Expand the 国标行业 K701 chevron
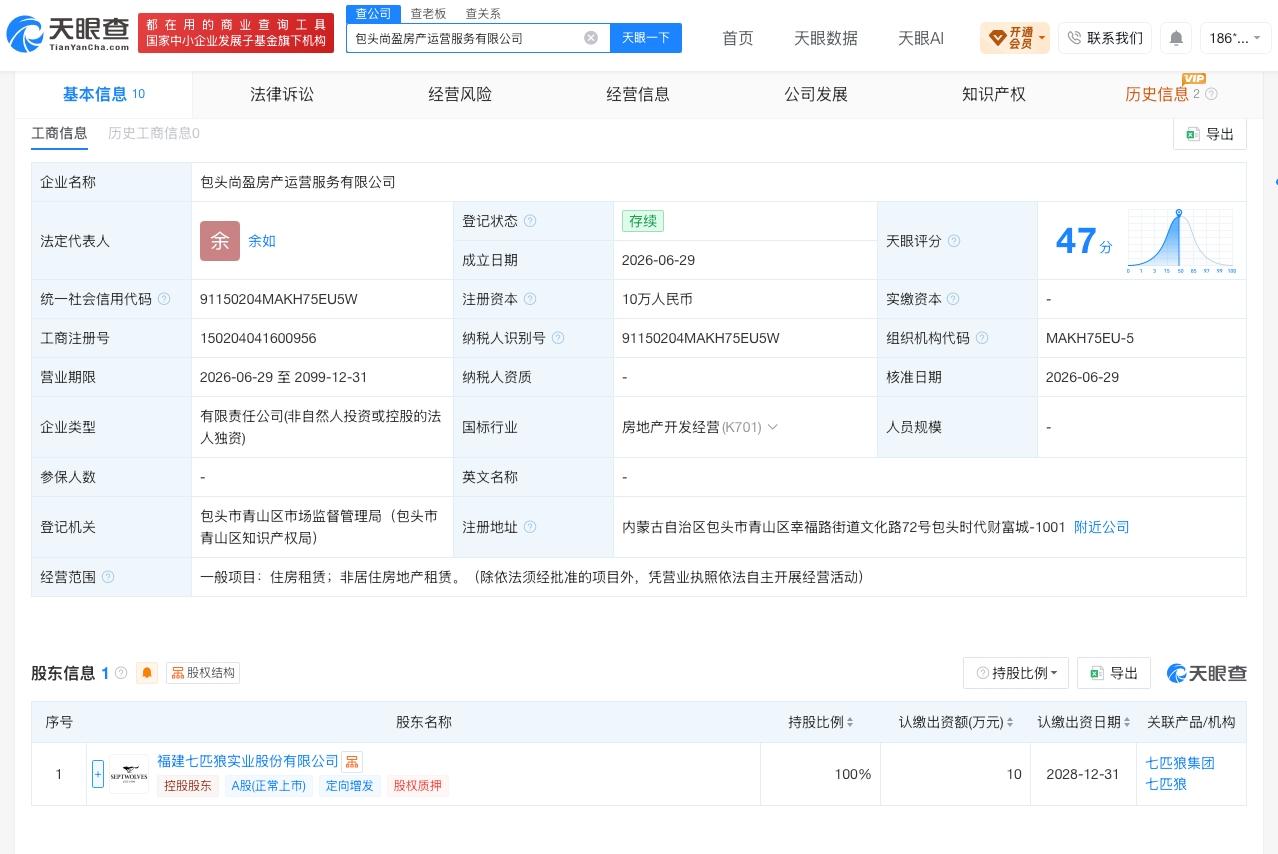1278x854 pixels. 772,427
